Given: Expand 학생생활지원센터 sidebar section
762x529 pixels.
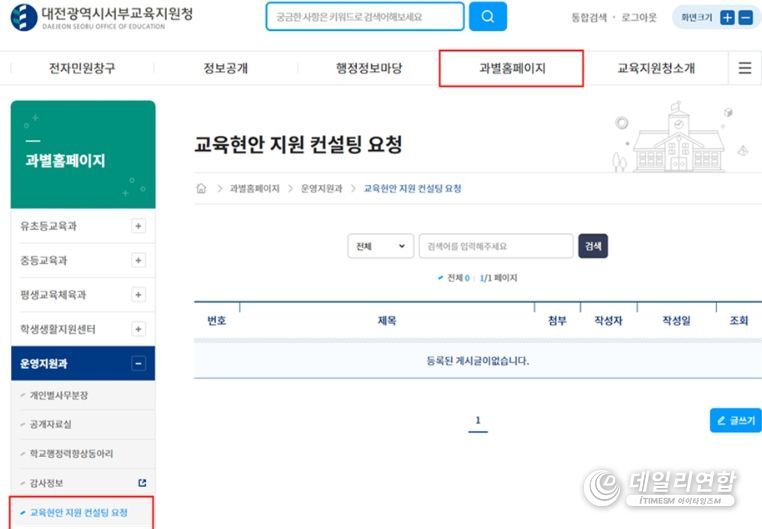Looking at the screenshot, I should pyautogui.click(x=138, y=329).
